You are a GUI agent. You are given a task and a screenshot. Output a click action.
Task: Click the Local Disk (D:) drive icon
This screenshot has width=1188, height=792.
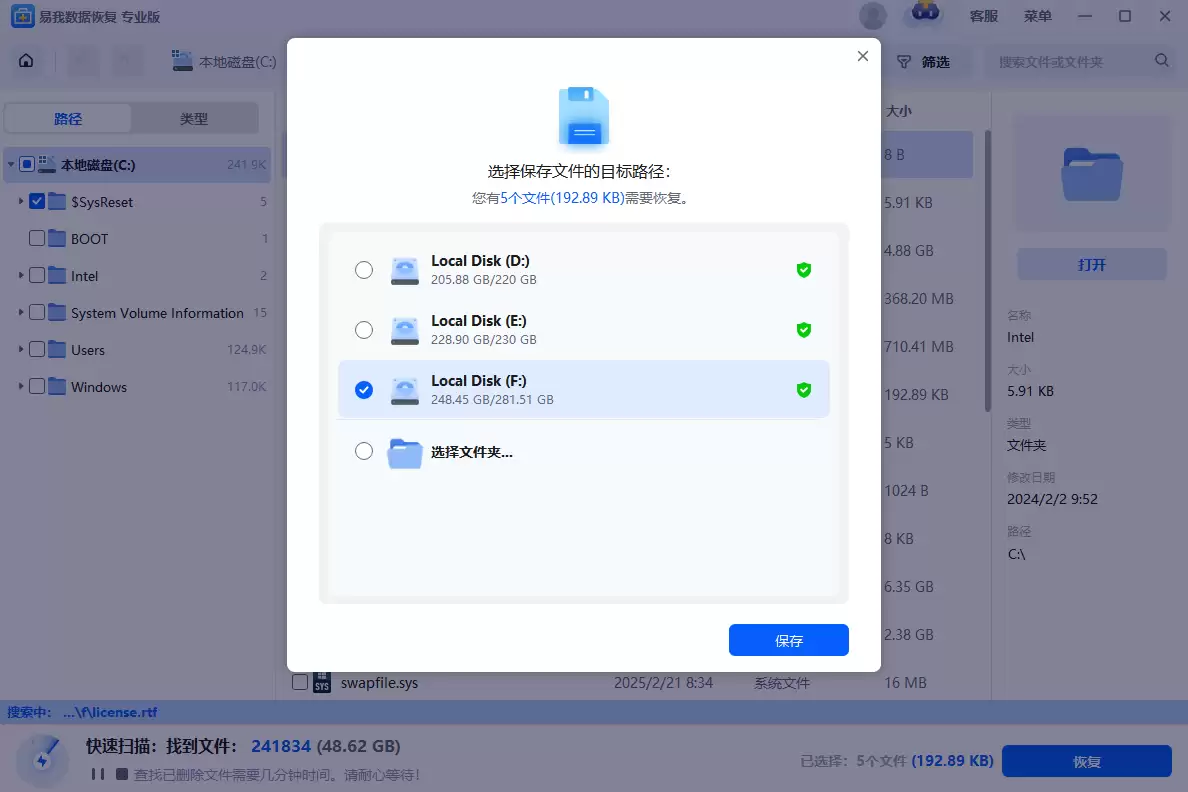tap(404, 270)
